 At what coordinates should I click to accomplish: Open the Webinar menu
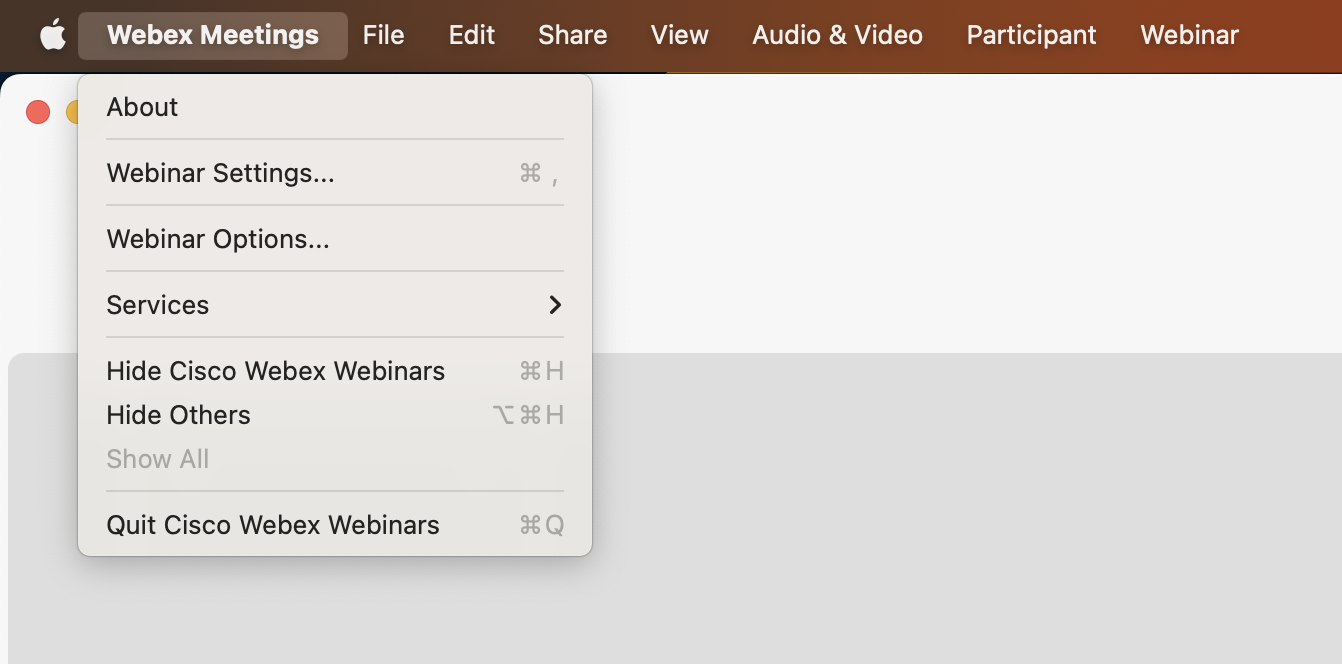click(1190, 35)
